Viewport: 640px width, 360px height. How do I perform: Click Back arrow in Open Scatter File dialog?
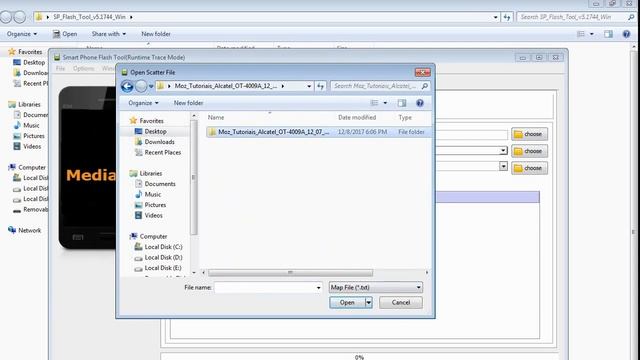click(x=127, y=86)
